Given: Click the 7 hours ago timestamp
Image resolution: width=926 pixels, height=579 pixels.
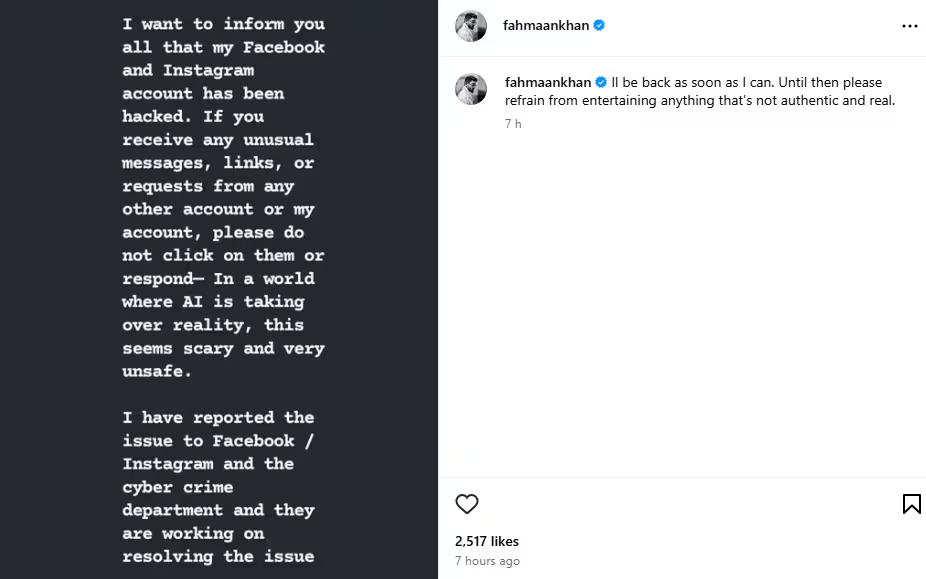Looking at the screenshot, I should tap(487, 561).
